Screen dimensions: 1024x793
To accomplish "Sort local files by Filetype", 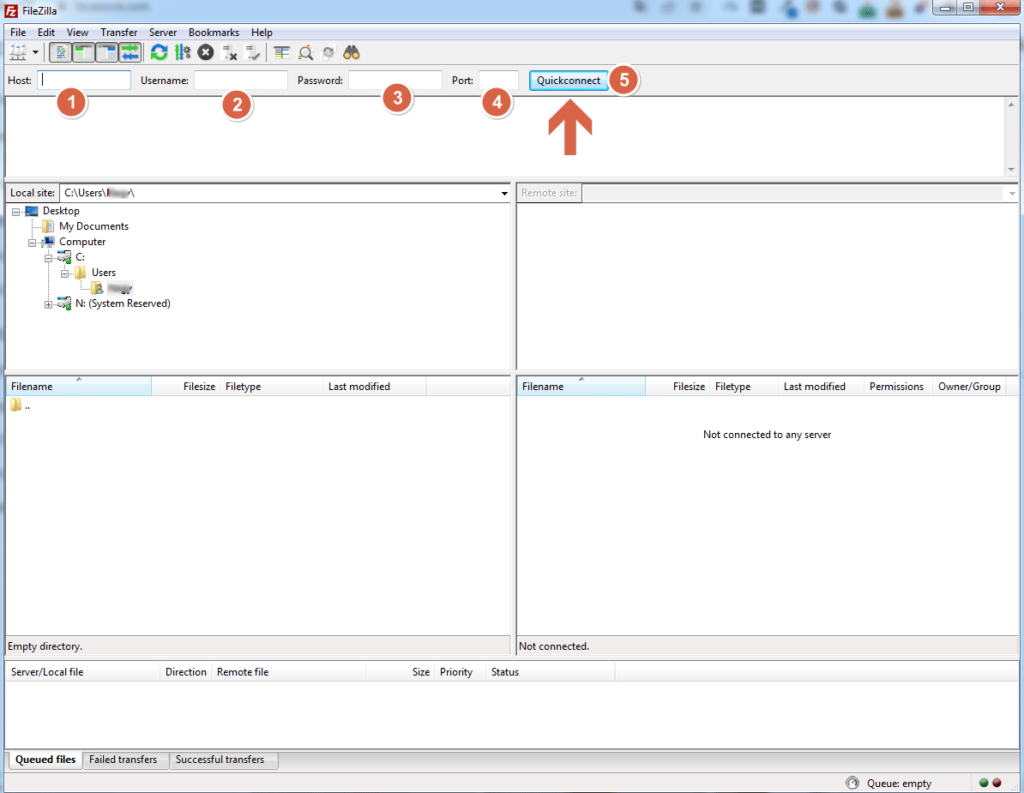I will coord(271,386).
